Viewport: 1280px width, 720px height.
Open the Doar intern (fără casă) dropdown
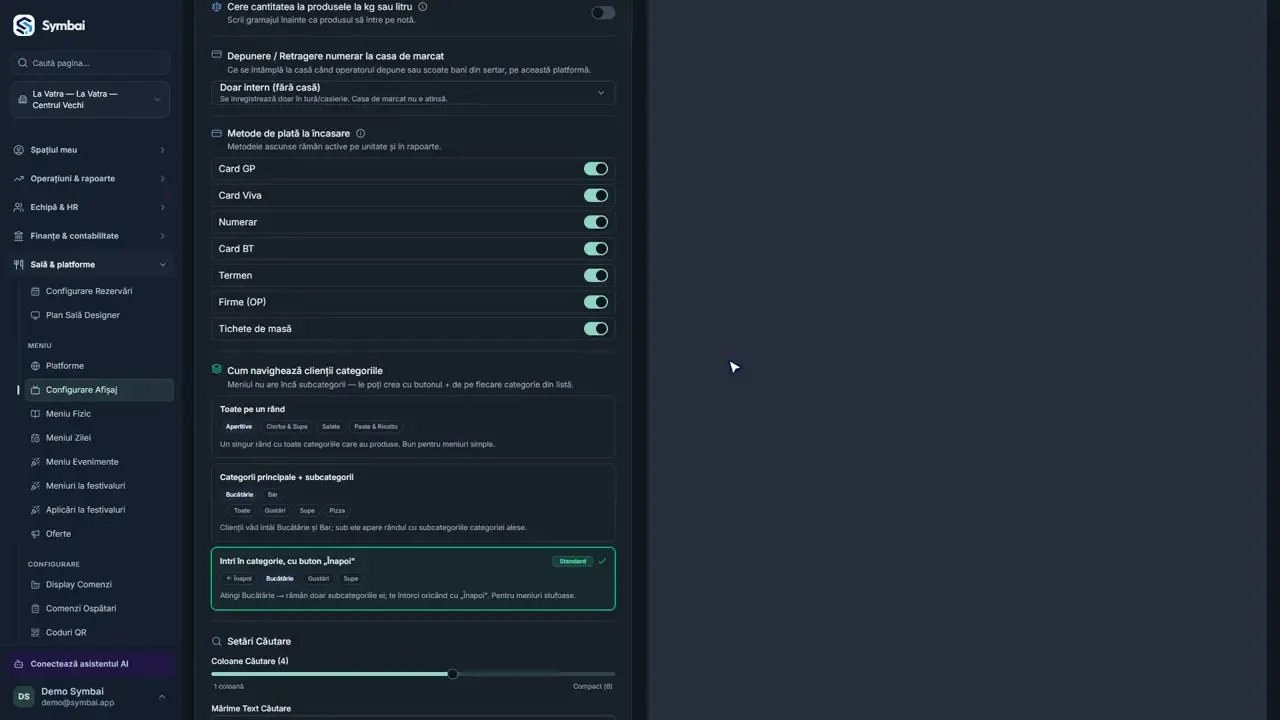click(413, 92)
